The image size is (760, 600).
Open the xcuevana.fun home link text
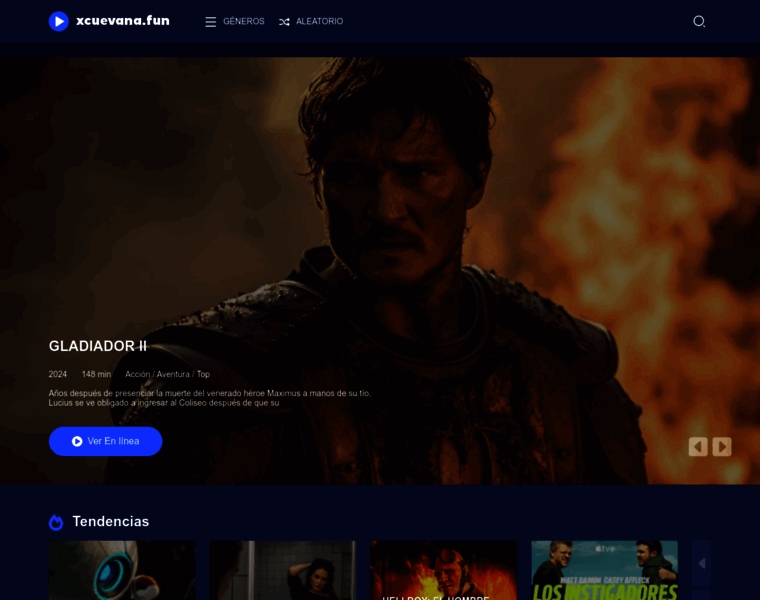(123, 21)
